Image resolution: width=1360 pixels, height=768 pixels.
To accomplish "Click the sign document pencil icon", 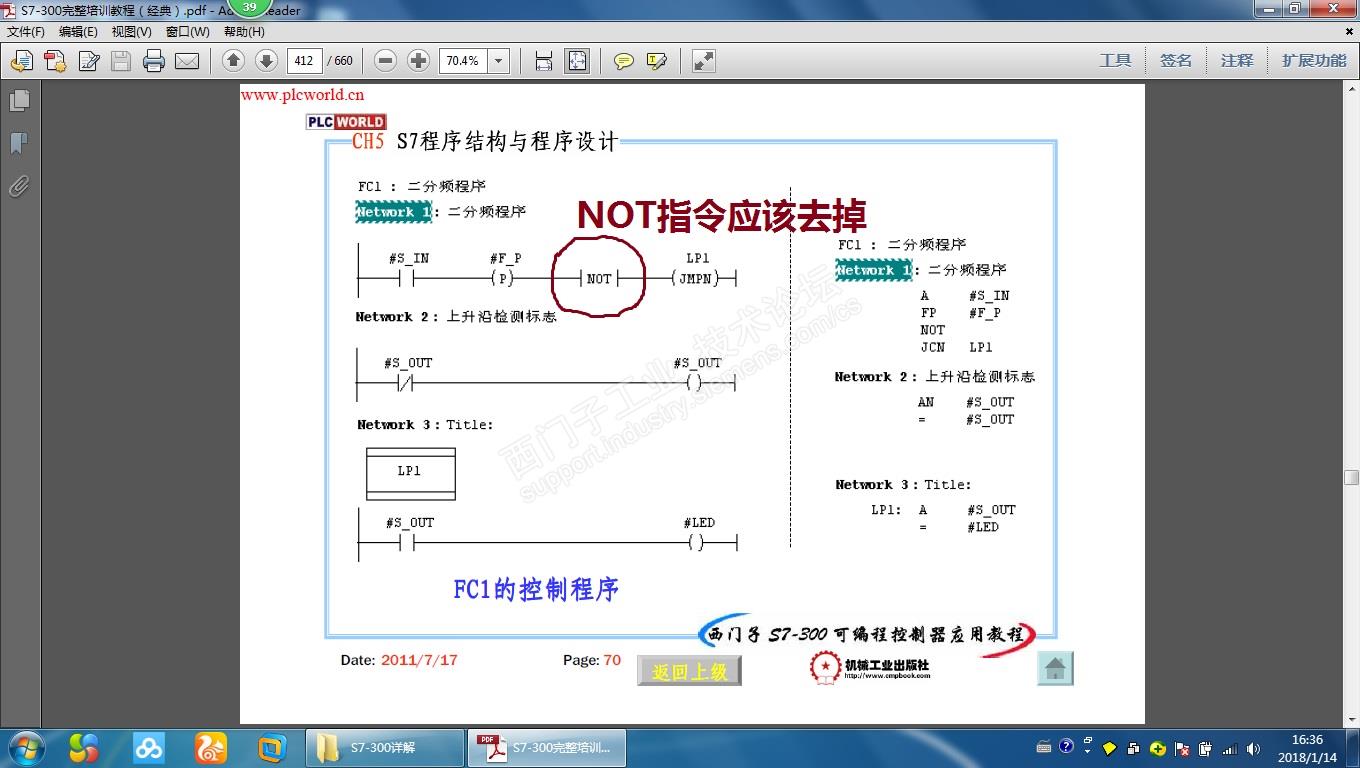I will pyautogui.click(x=88, y=61).
